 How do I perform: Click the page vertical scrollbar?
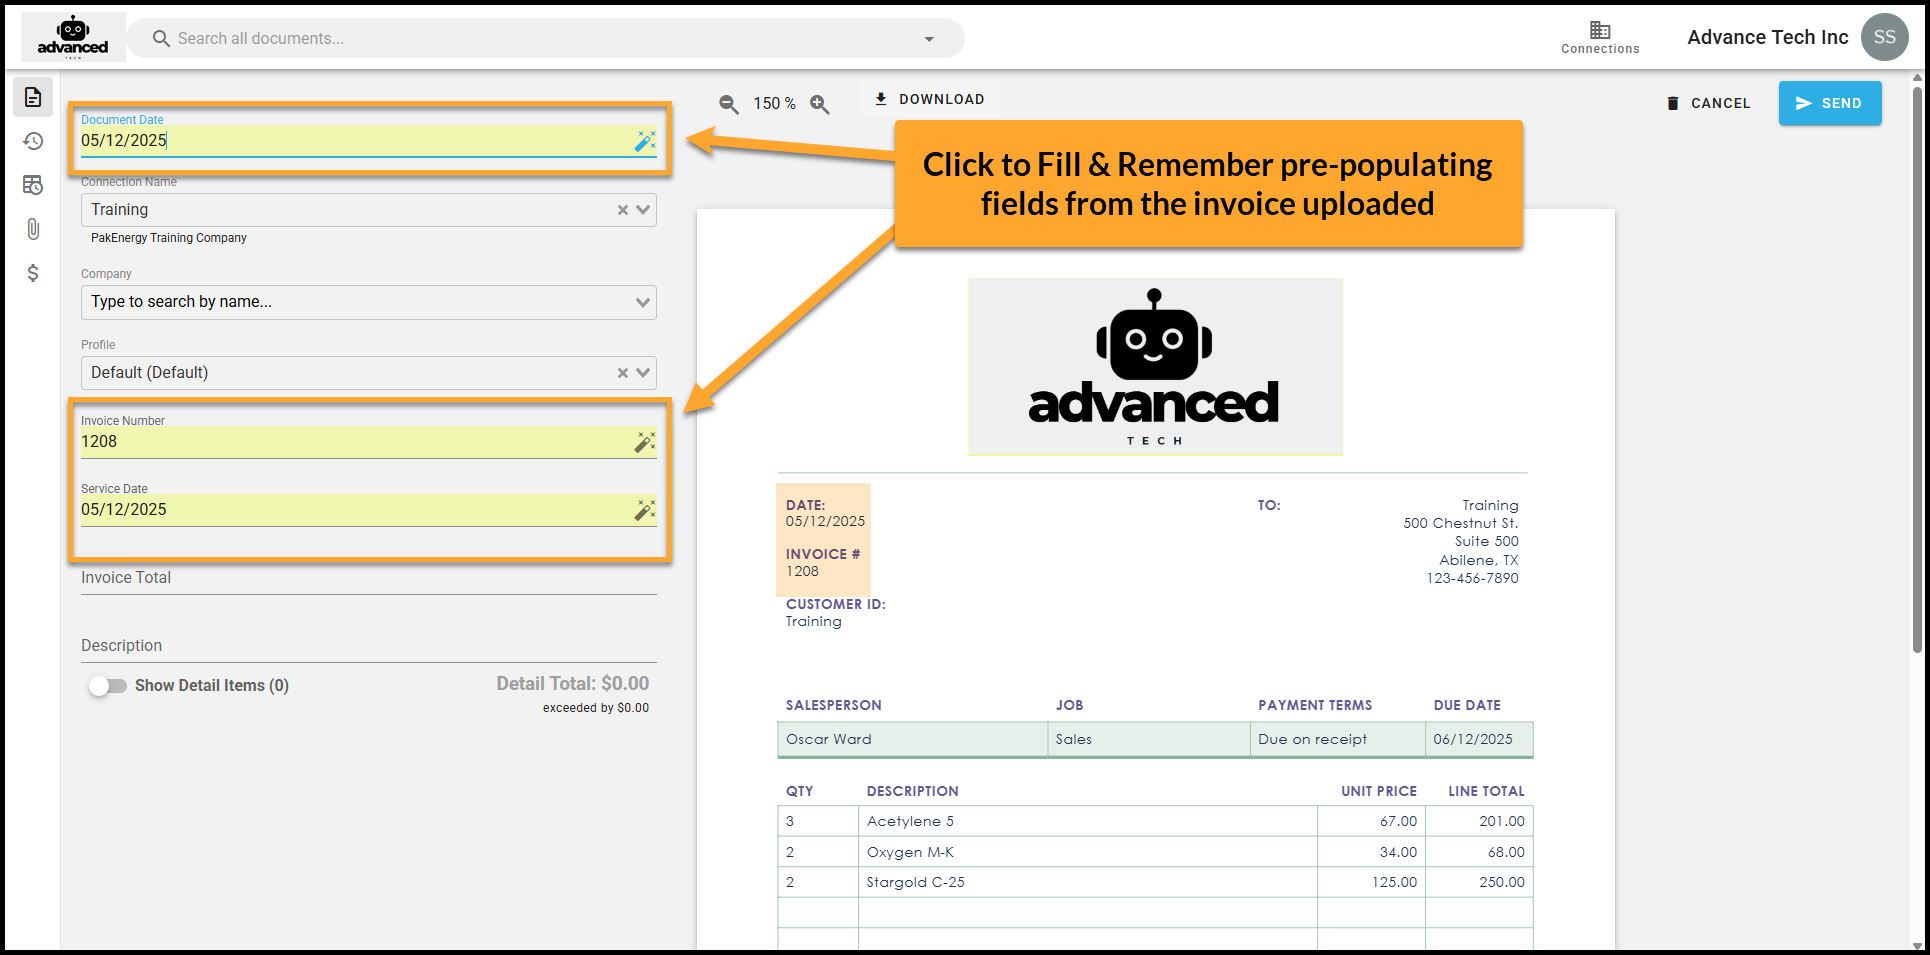(1917, 370)
